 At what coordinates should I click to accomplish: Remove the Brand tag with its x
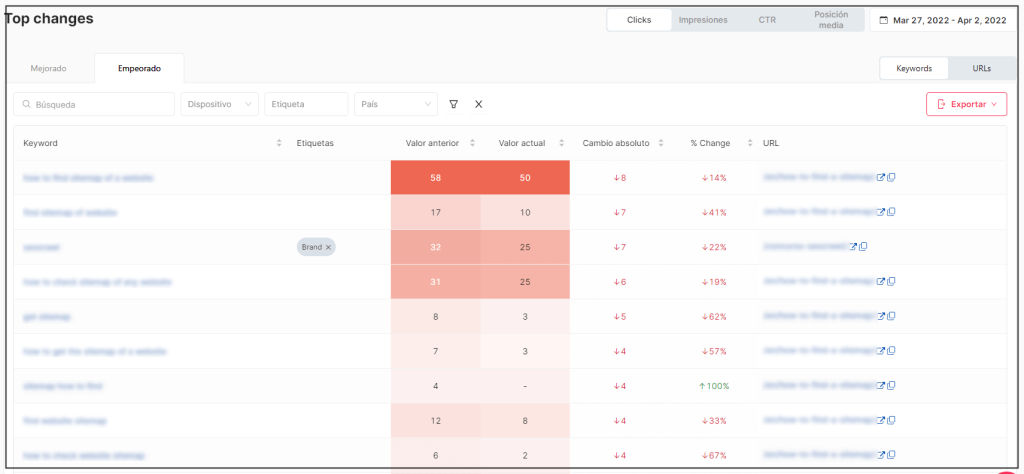pos(328,247)
